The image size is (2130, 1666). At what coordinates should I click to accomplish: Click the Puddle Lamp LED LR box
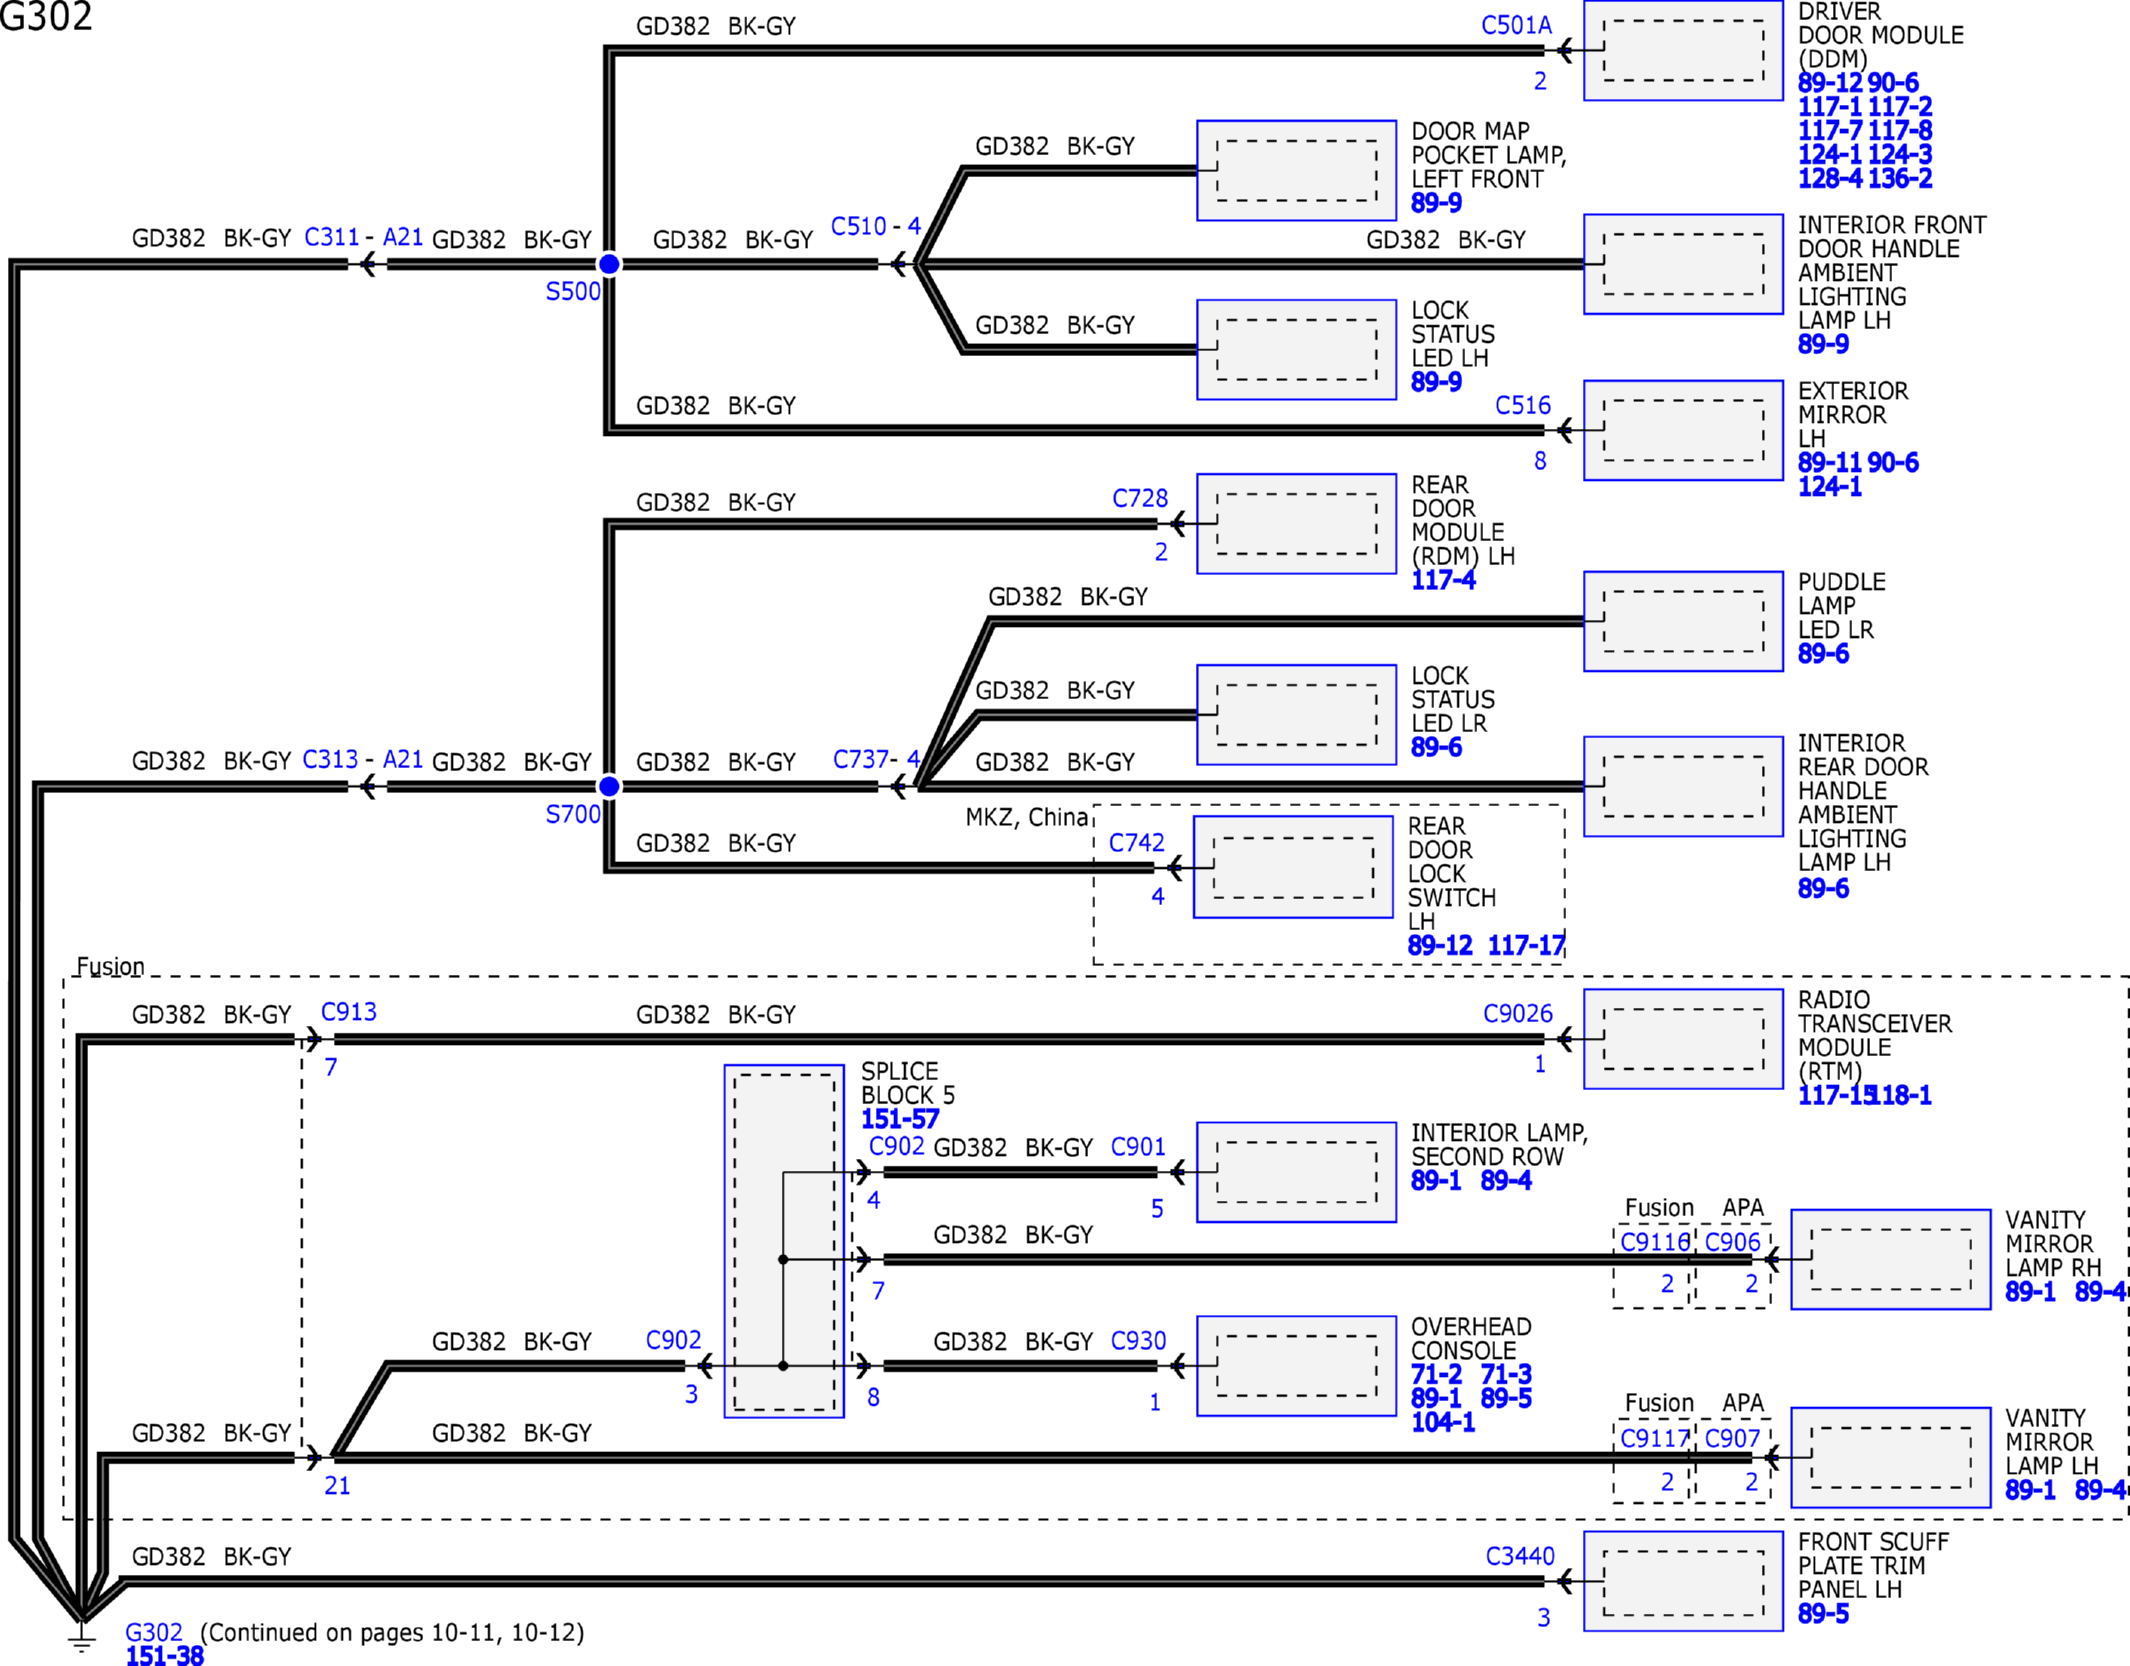1684,621
